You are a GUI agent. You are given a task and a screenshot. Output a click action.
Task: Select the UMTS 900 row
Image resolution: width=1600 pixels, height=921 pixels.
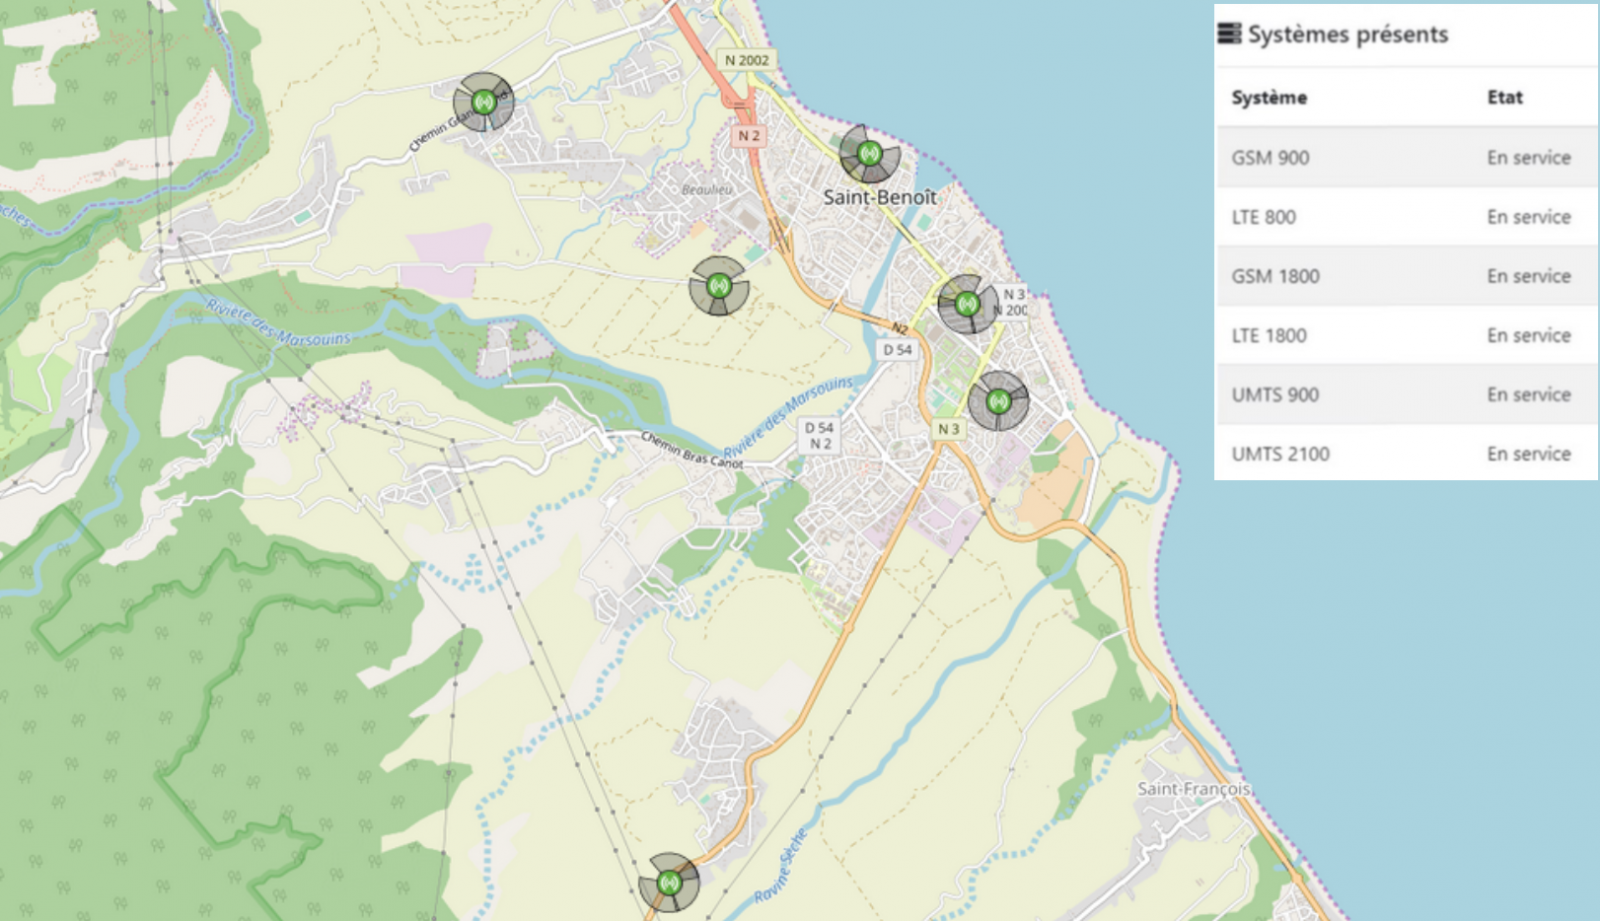click(1405, 394)
